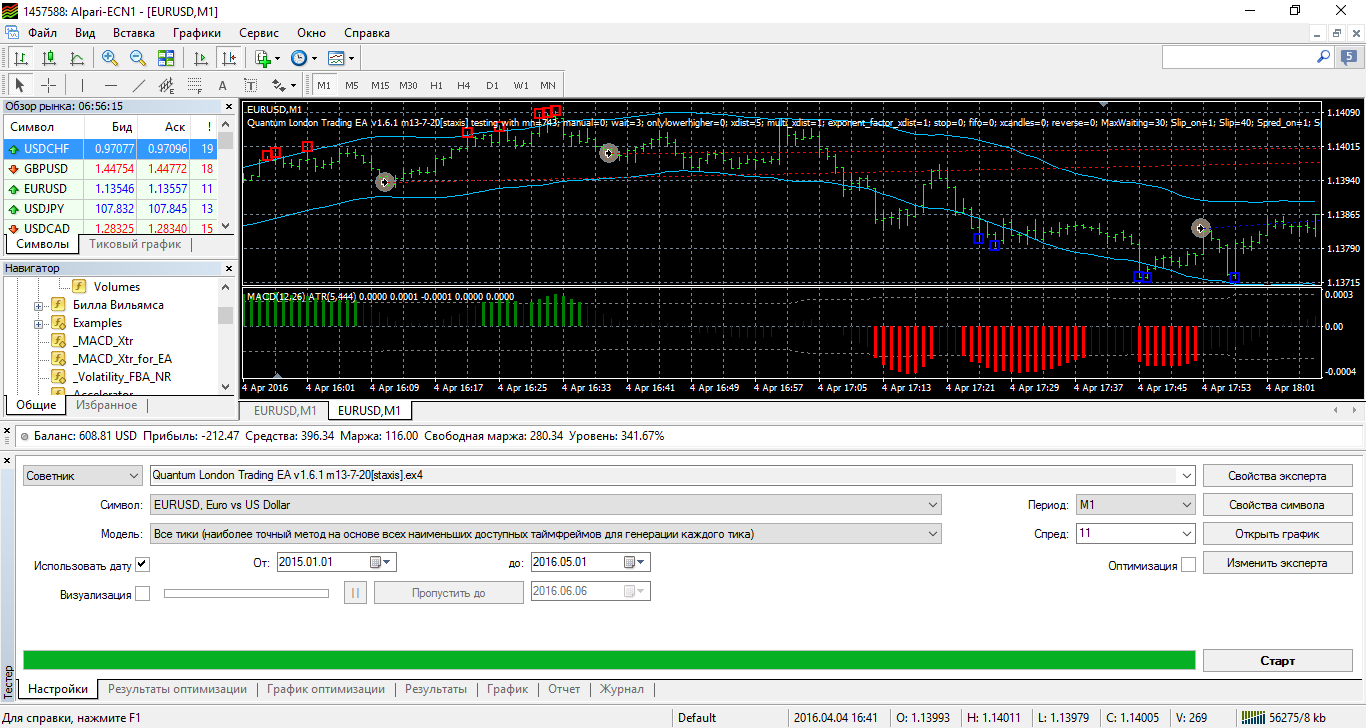Select the crosshair cursor tool
This screenshot has width=1366, height=728.
(48, 85)
